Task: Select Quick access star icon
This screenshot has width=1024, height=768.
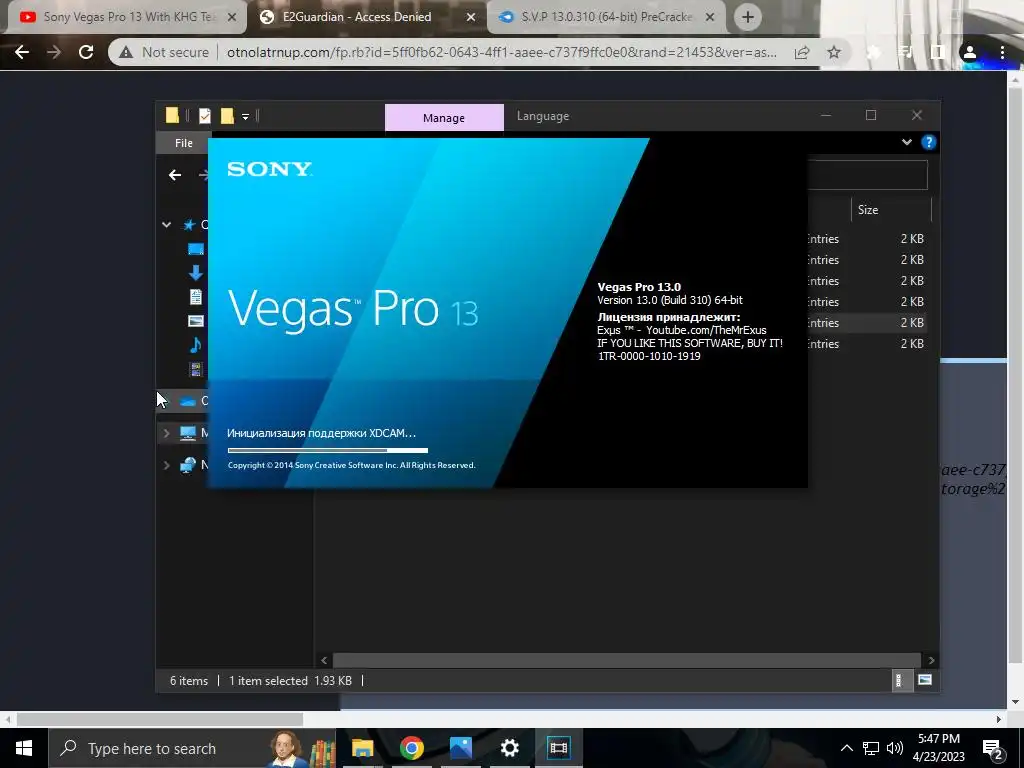Action: [x=189, y=225]
